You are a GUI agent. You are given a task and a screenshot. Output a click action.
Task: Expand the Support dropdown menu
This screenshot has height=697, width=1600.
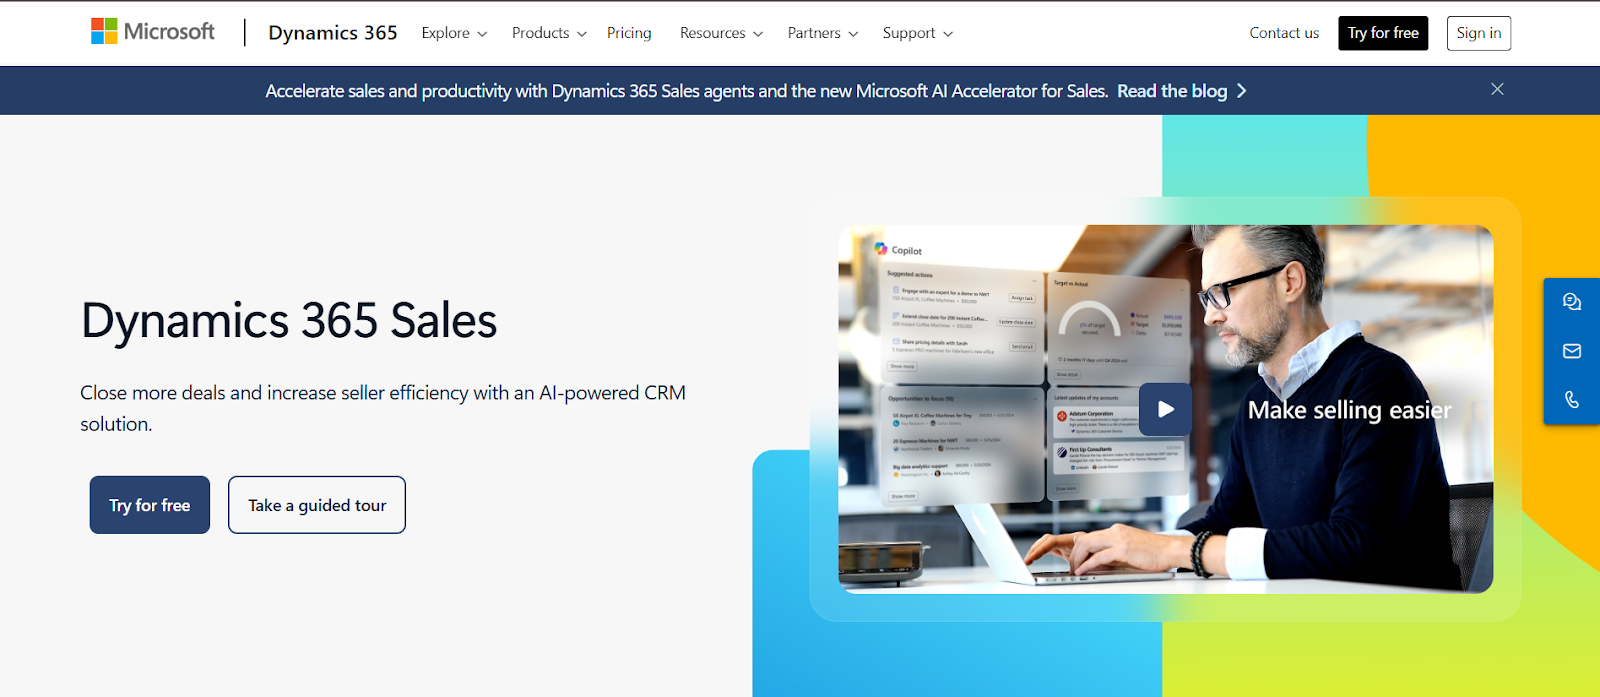coord(918,33)
